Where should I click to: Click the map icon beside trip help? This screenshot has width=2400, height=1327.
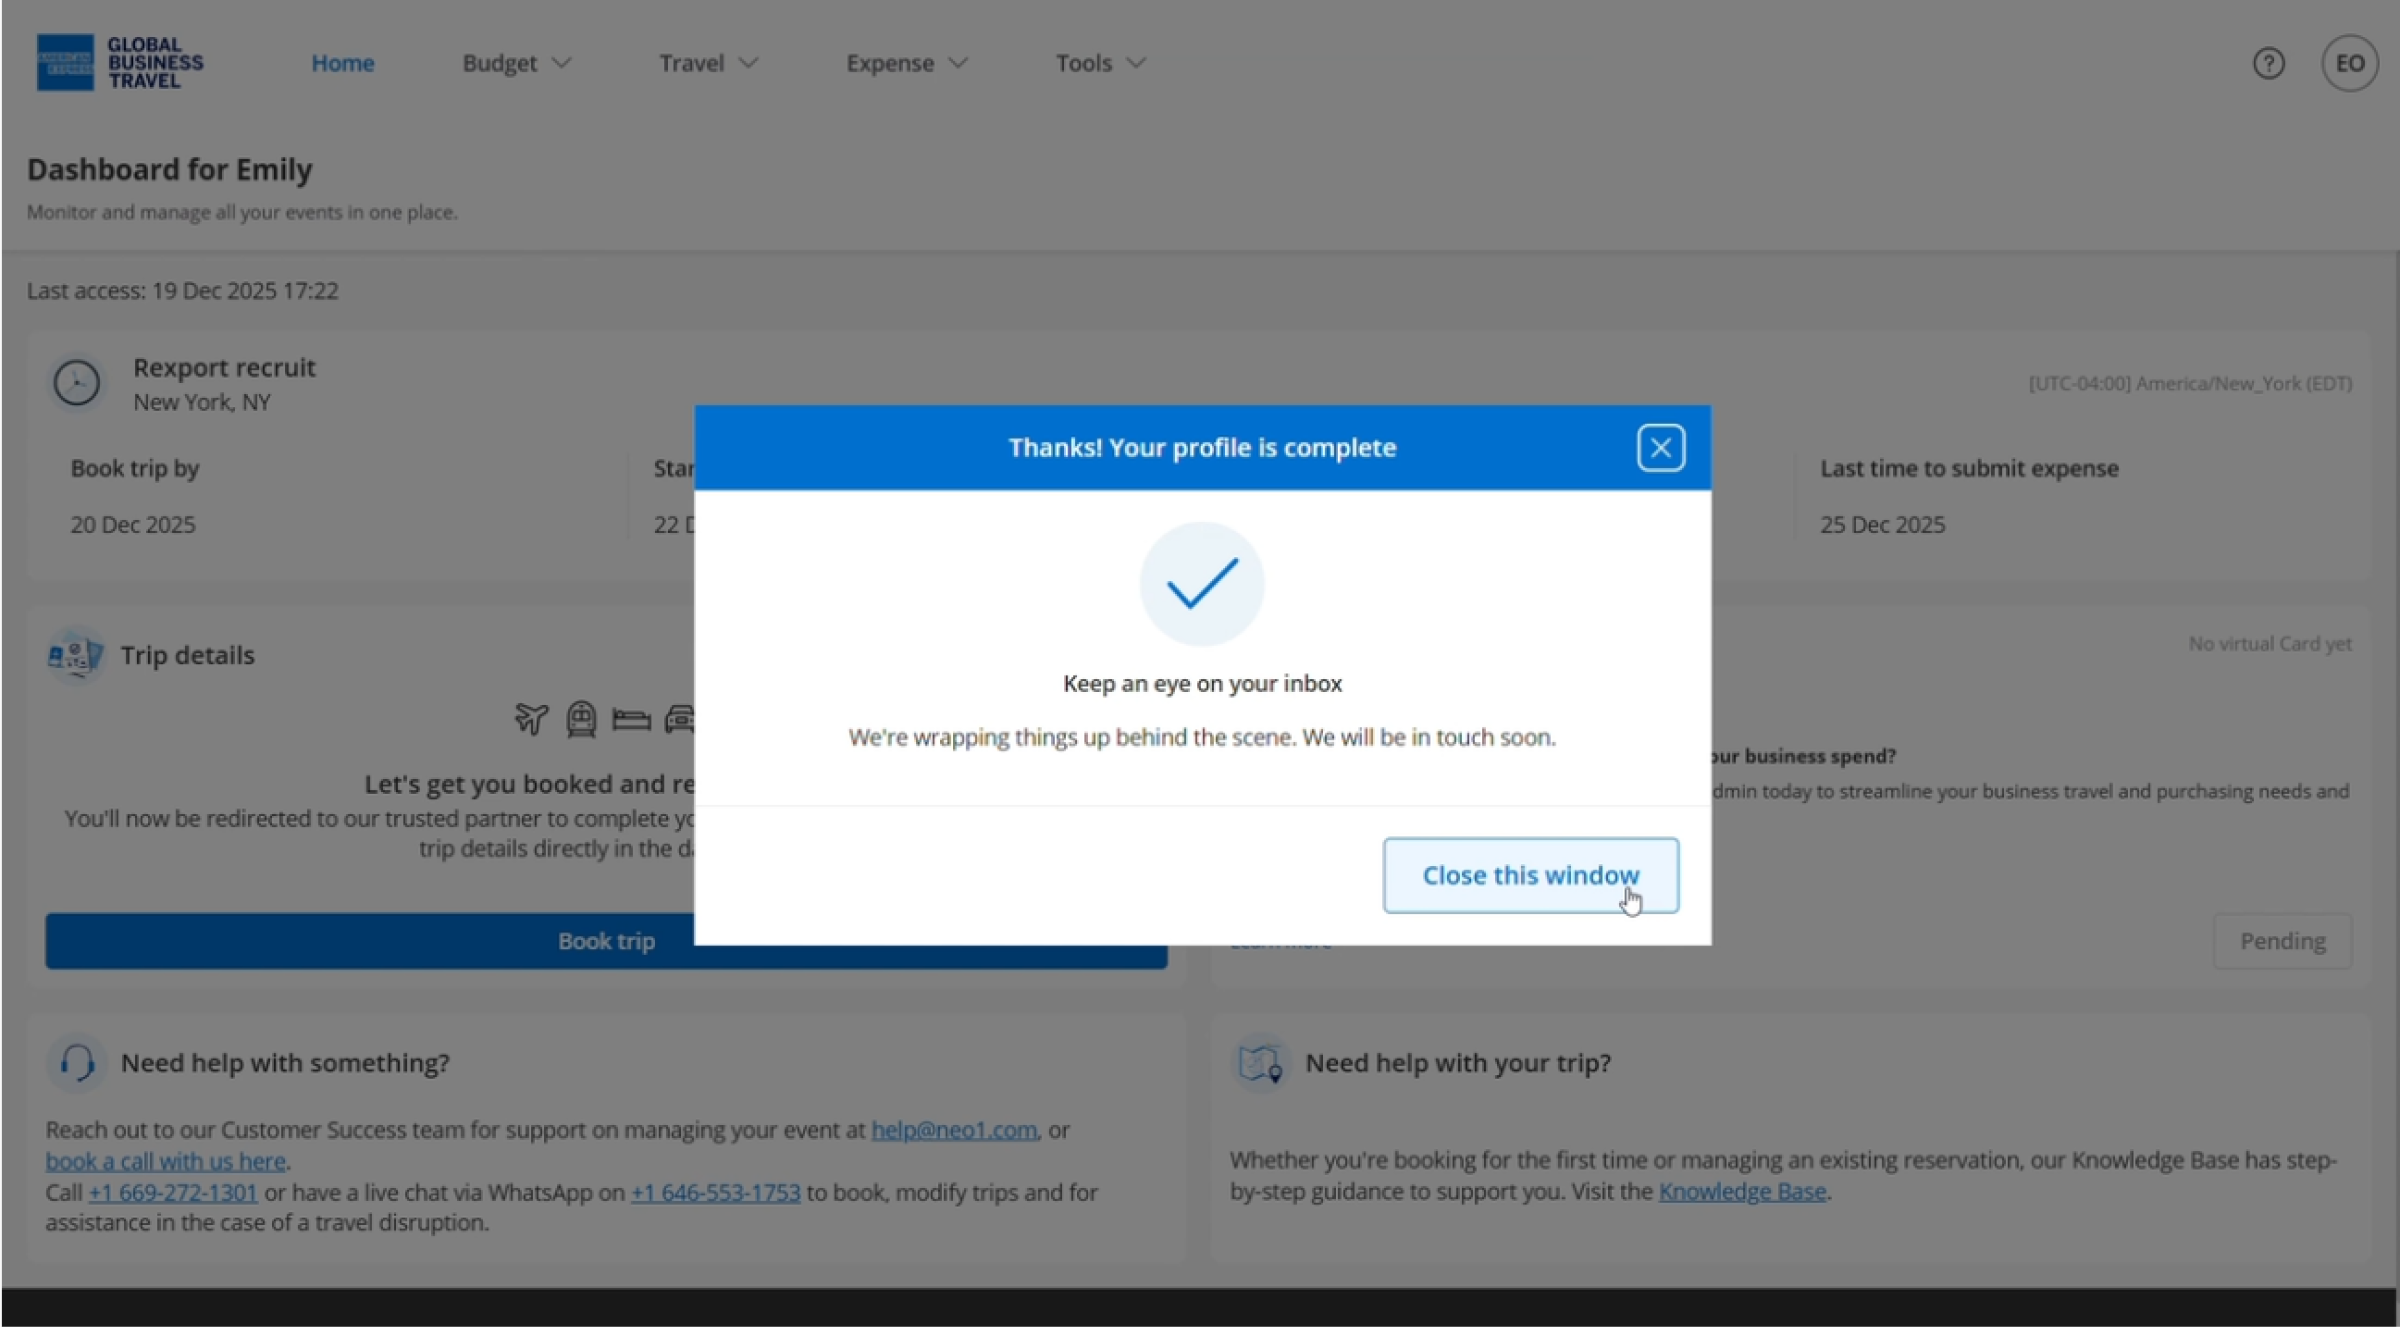pos(1259,1063)
